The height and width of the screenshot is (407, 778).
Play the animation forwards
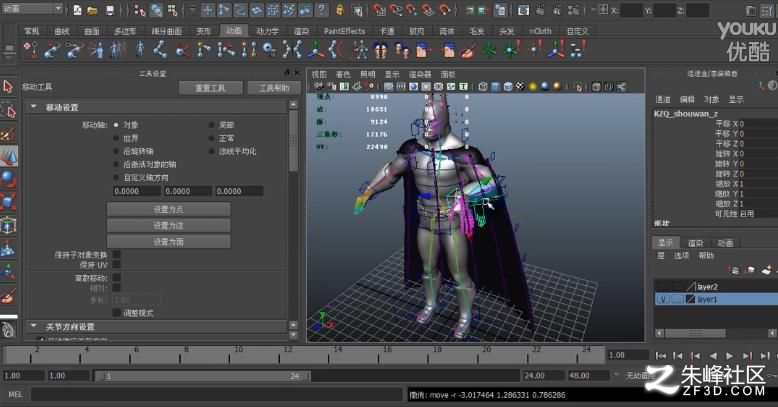tap(729, 355)
